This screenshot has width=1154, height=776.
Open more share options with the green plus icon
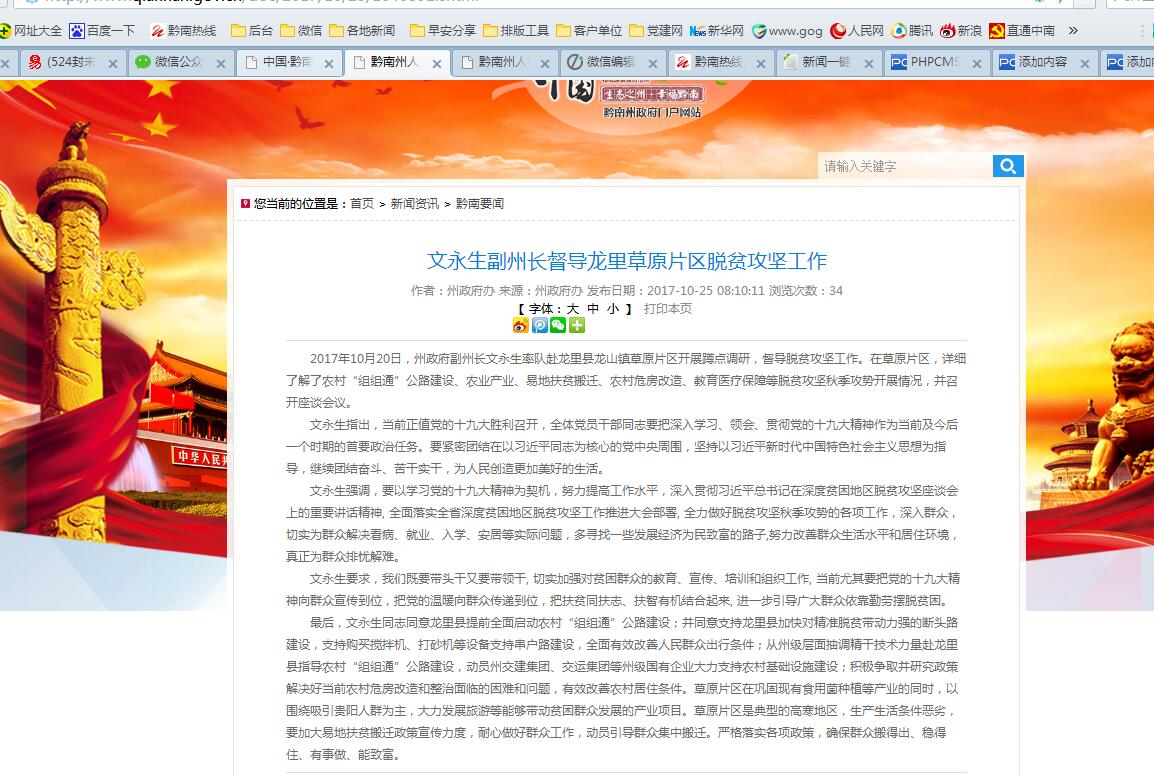(577, 325)
